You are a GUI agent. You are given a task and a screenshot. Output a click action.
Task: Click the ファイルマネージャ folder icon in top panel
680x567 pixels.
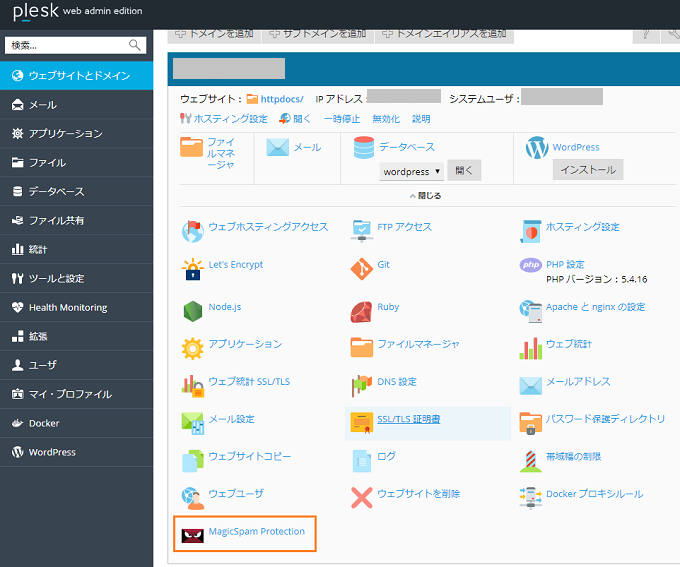(191, 147)
